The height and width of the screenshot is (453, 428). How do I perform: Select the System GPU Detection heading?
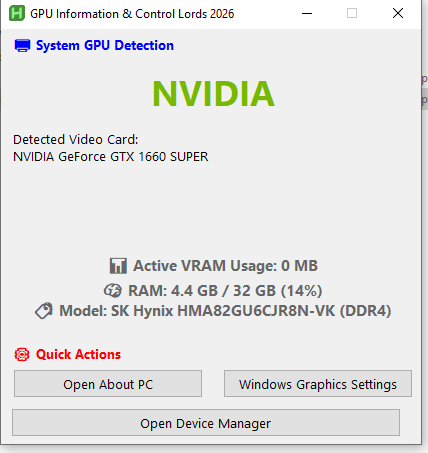105,45
